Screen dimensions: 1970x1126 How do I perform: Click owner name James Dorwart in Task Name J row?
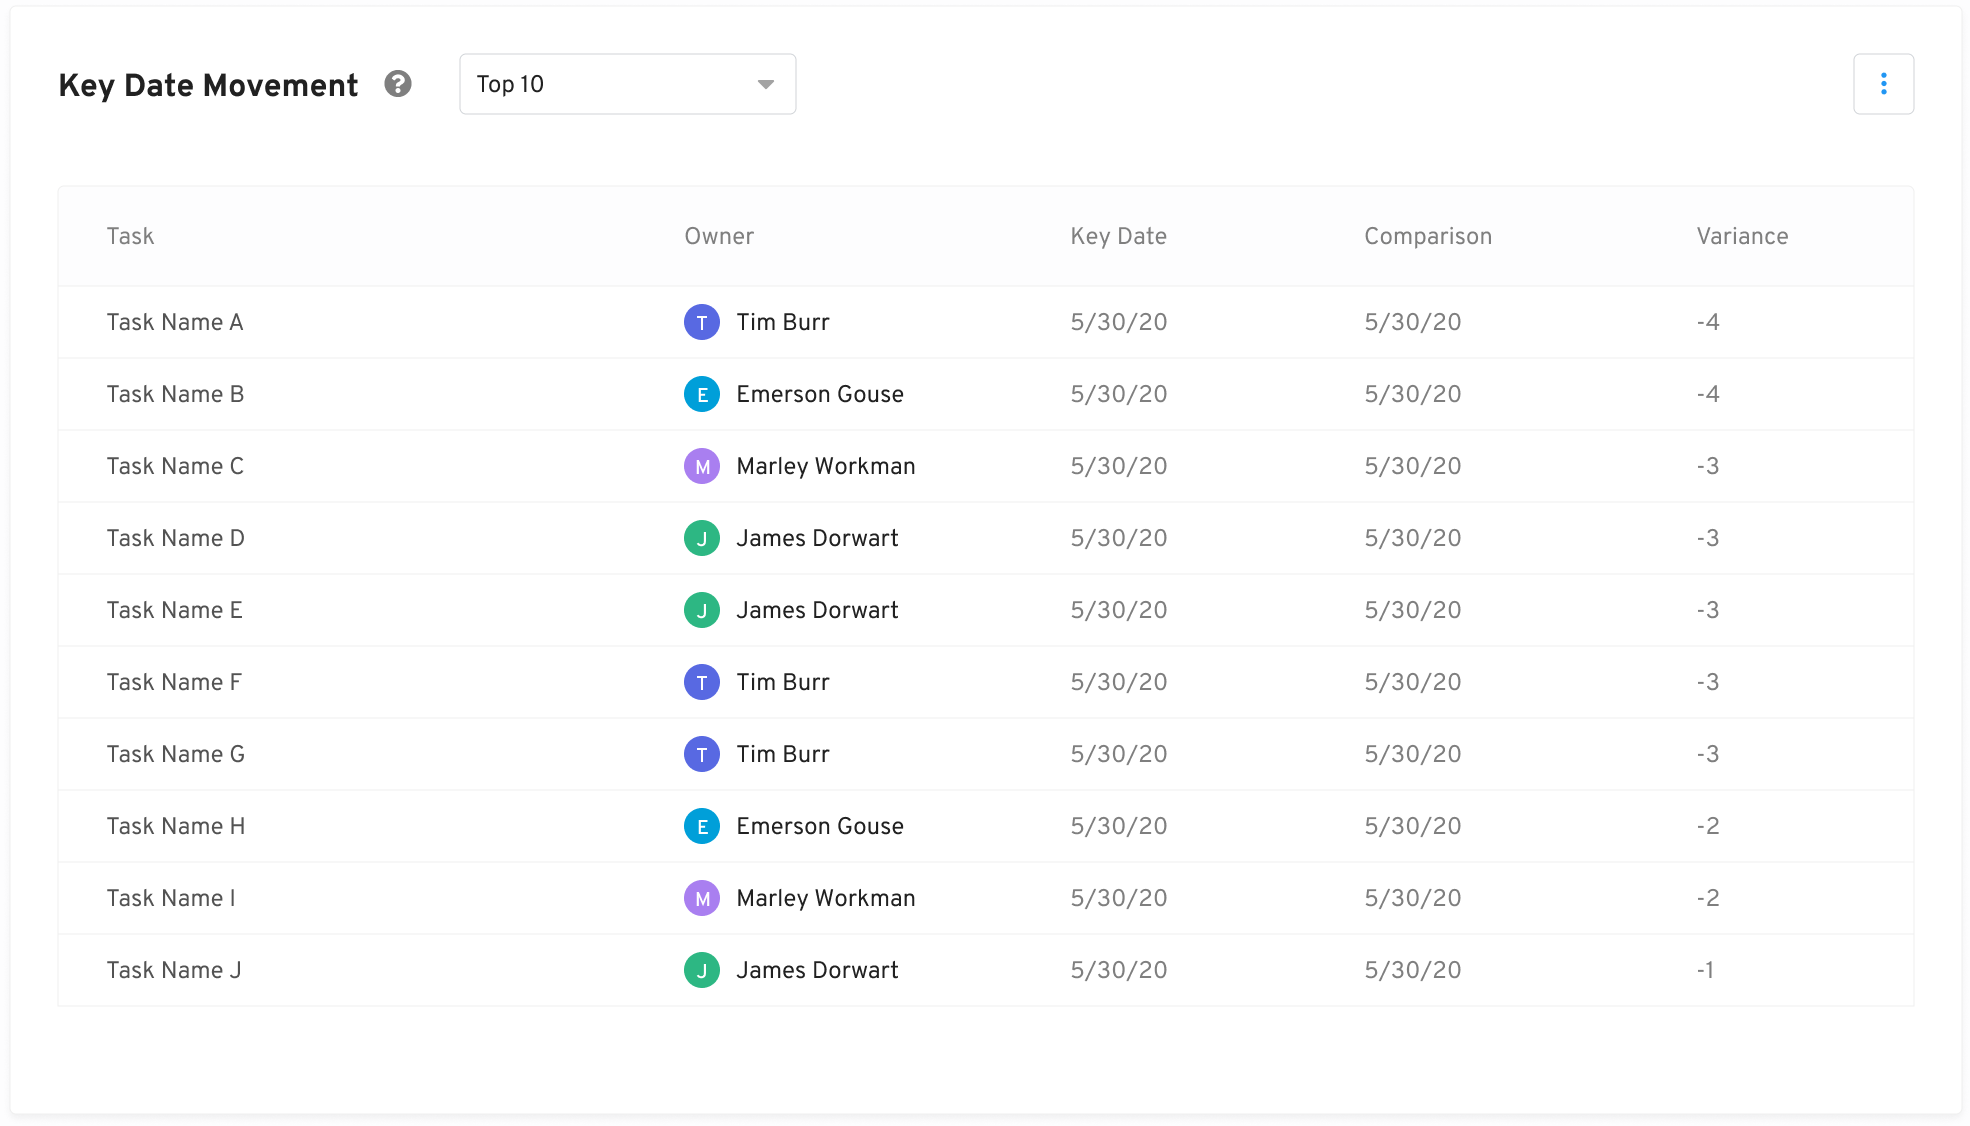point(817,970)
